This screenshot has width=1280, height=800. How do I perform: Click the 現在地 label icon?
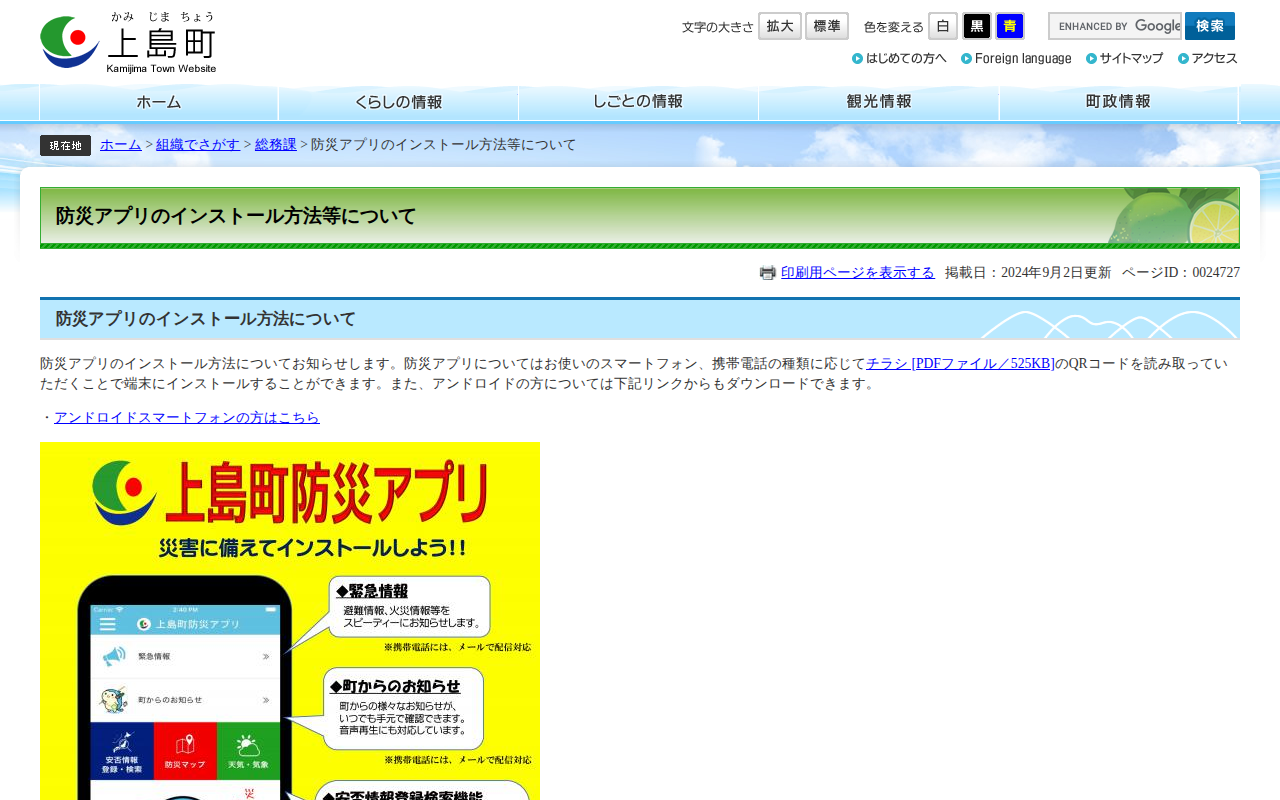66,145
